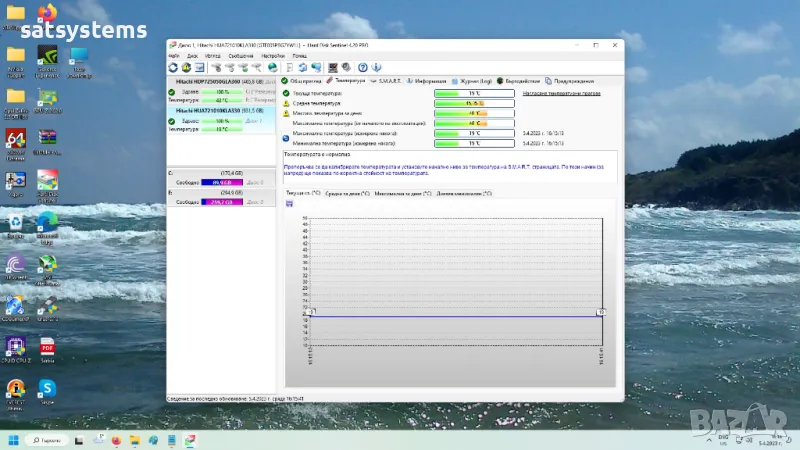Image resolution: width=800 pixels, height=450 pixels.
Task: Open the Диск menu
Action: tap(191, 56)
